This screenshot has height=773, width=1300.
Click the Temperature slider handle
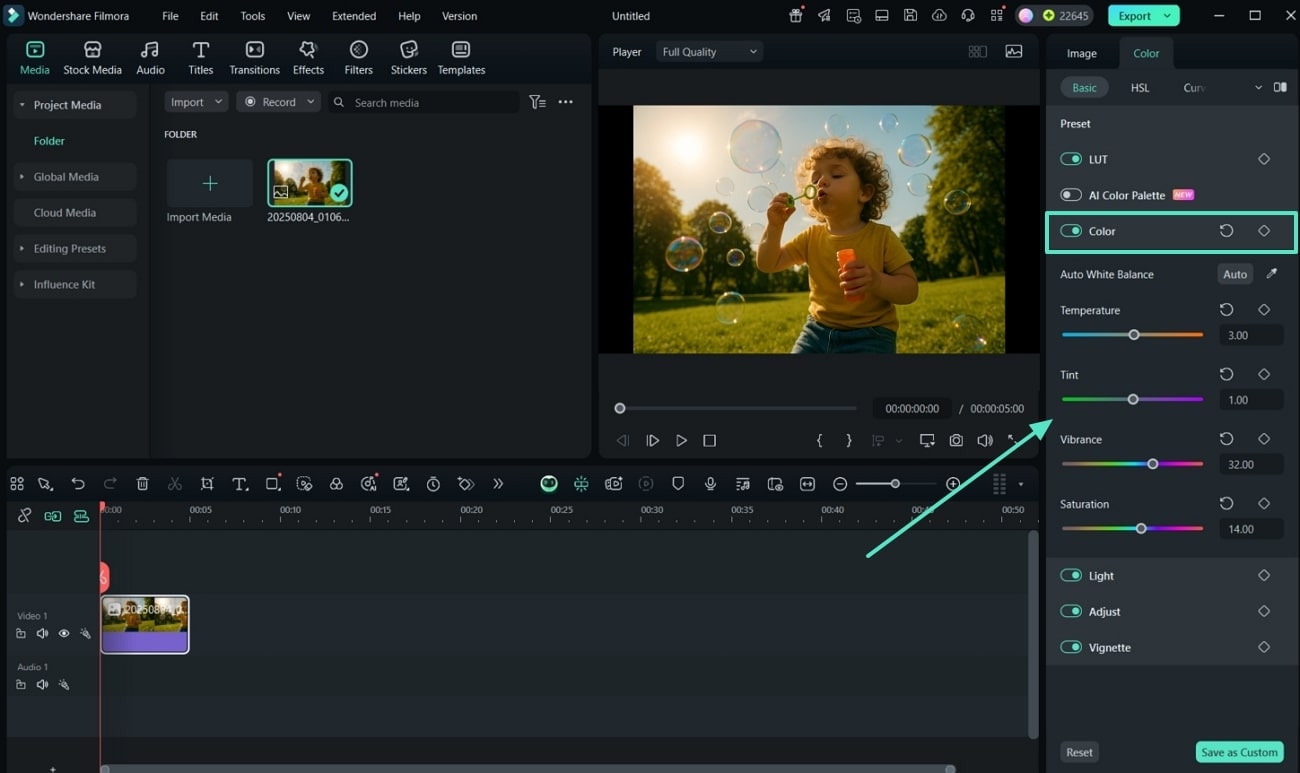point(1133,335)
